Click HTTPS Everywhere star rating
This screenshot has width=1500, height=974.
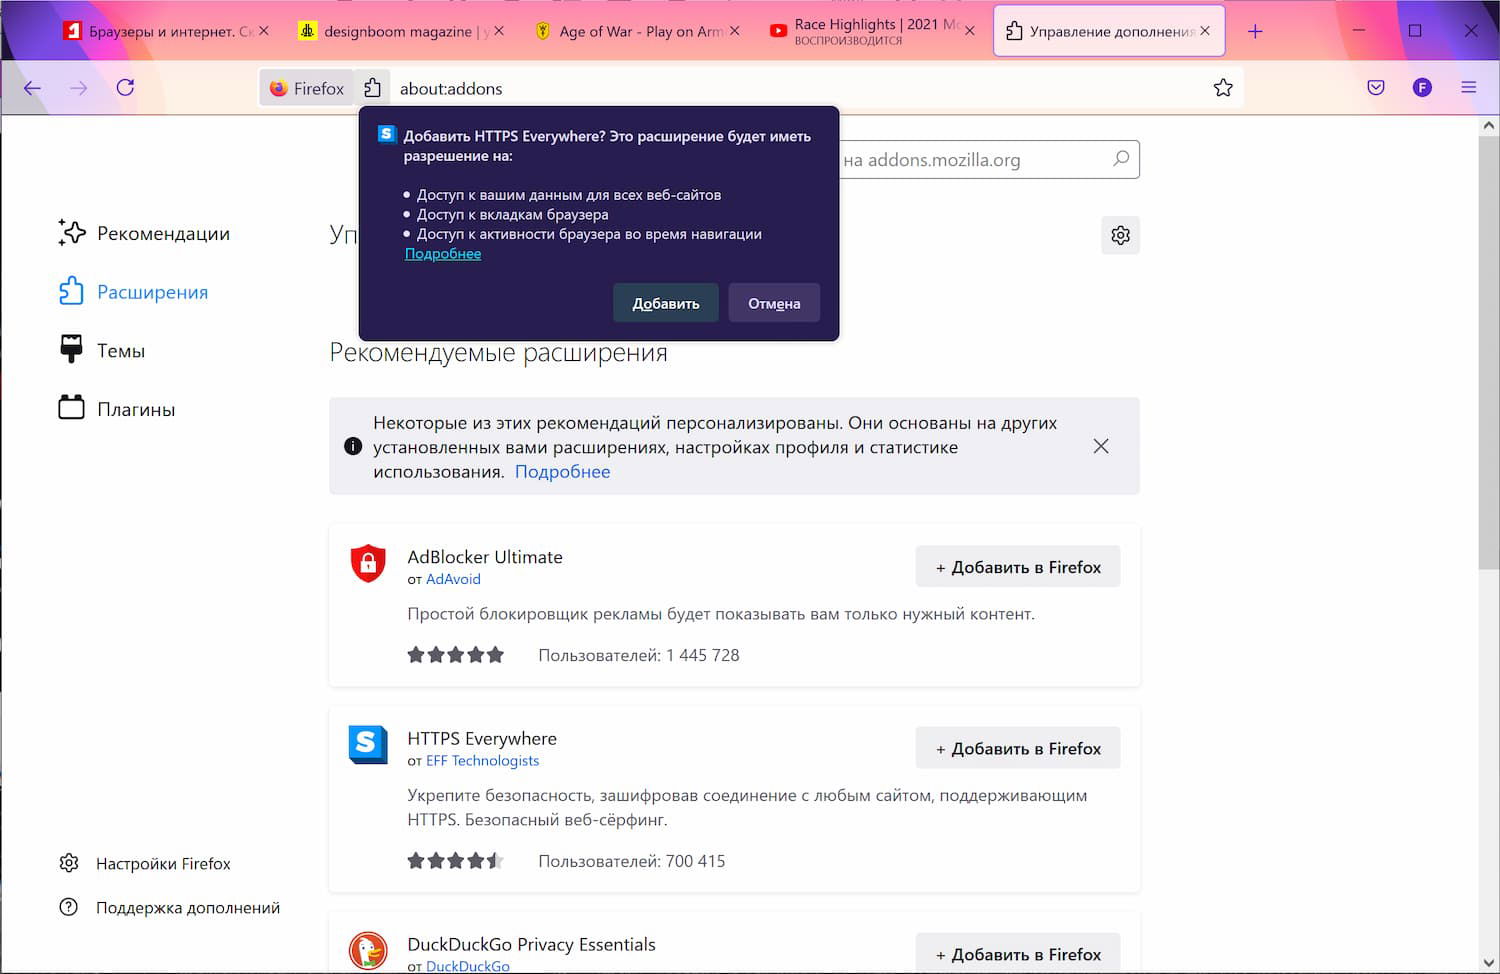coord(456,861)
